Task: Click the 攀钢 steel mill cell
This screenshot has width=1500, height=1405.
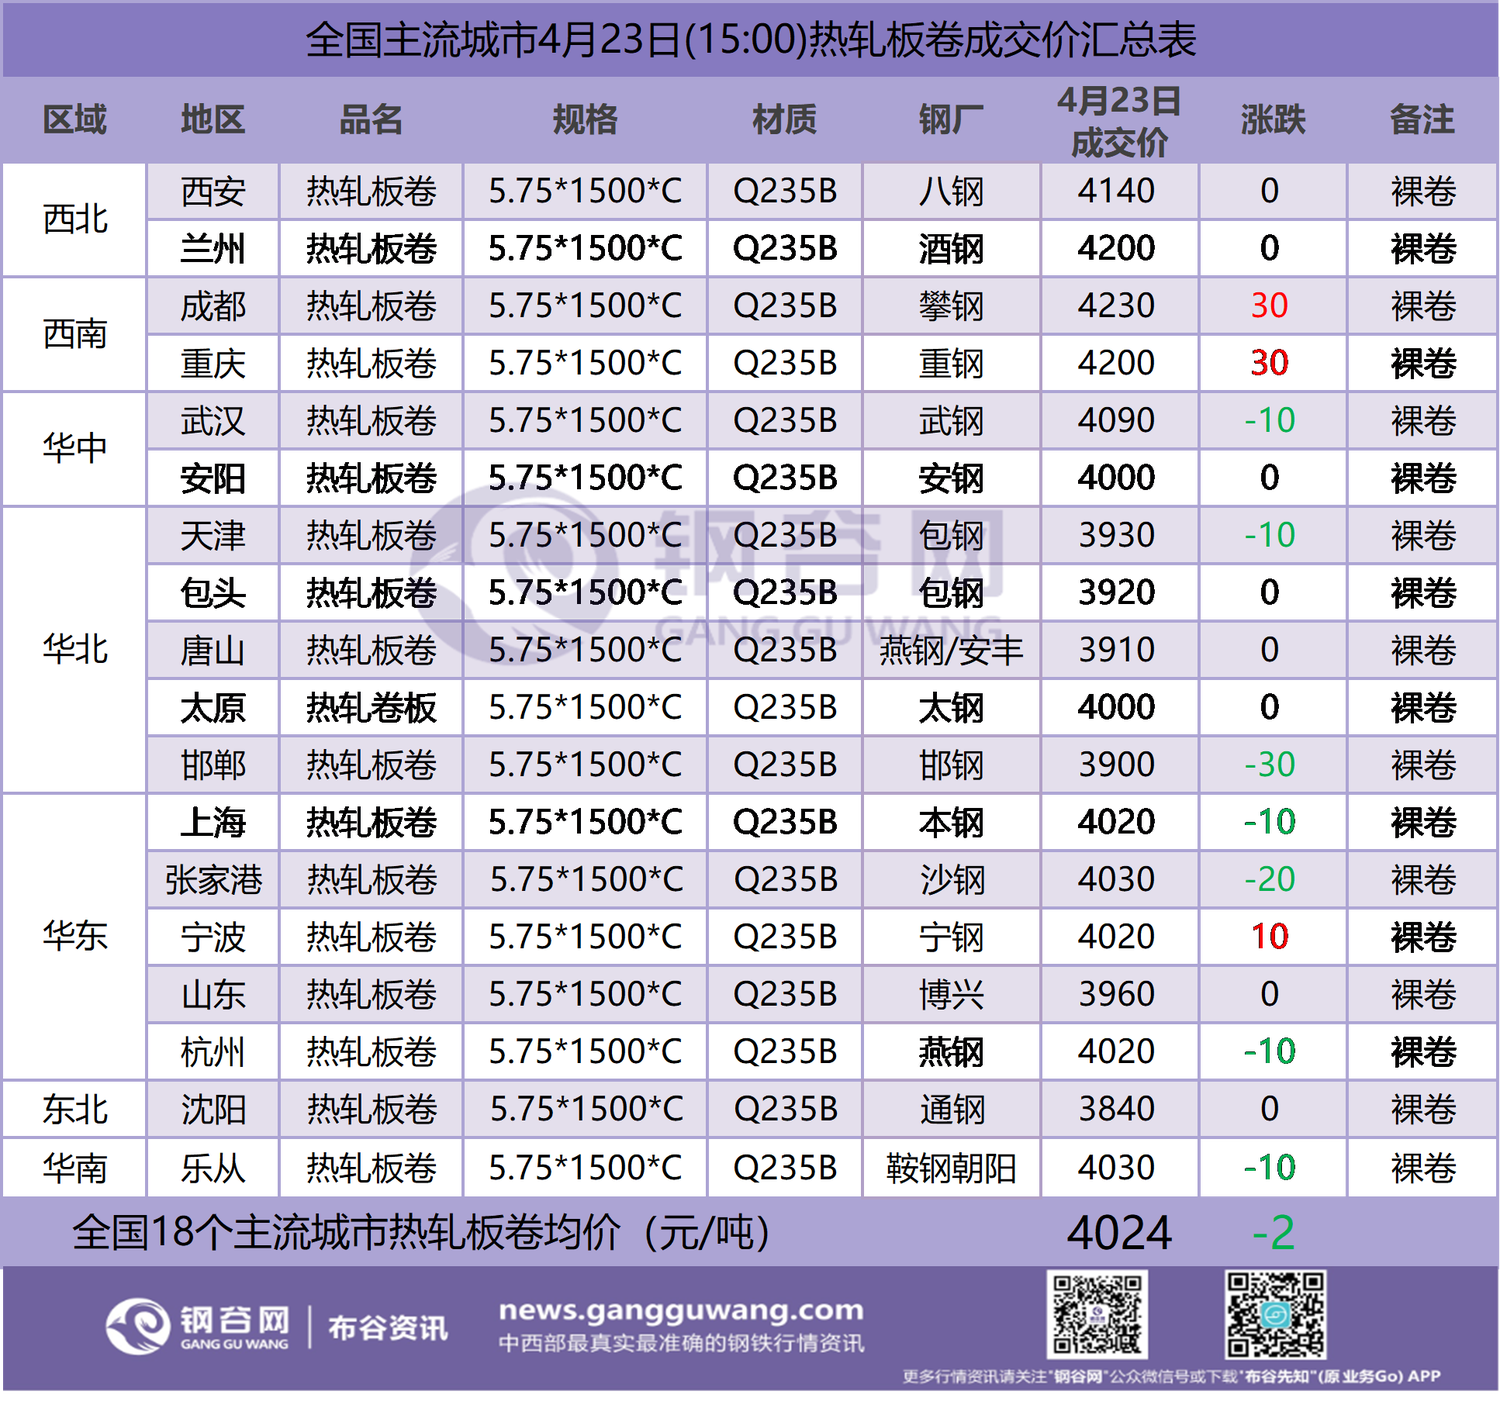Action: pos(951,306)
